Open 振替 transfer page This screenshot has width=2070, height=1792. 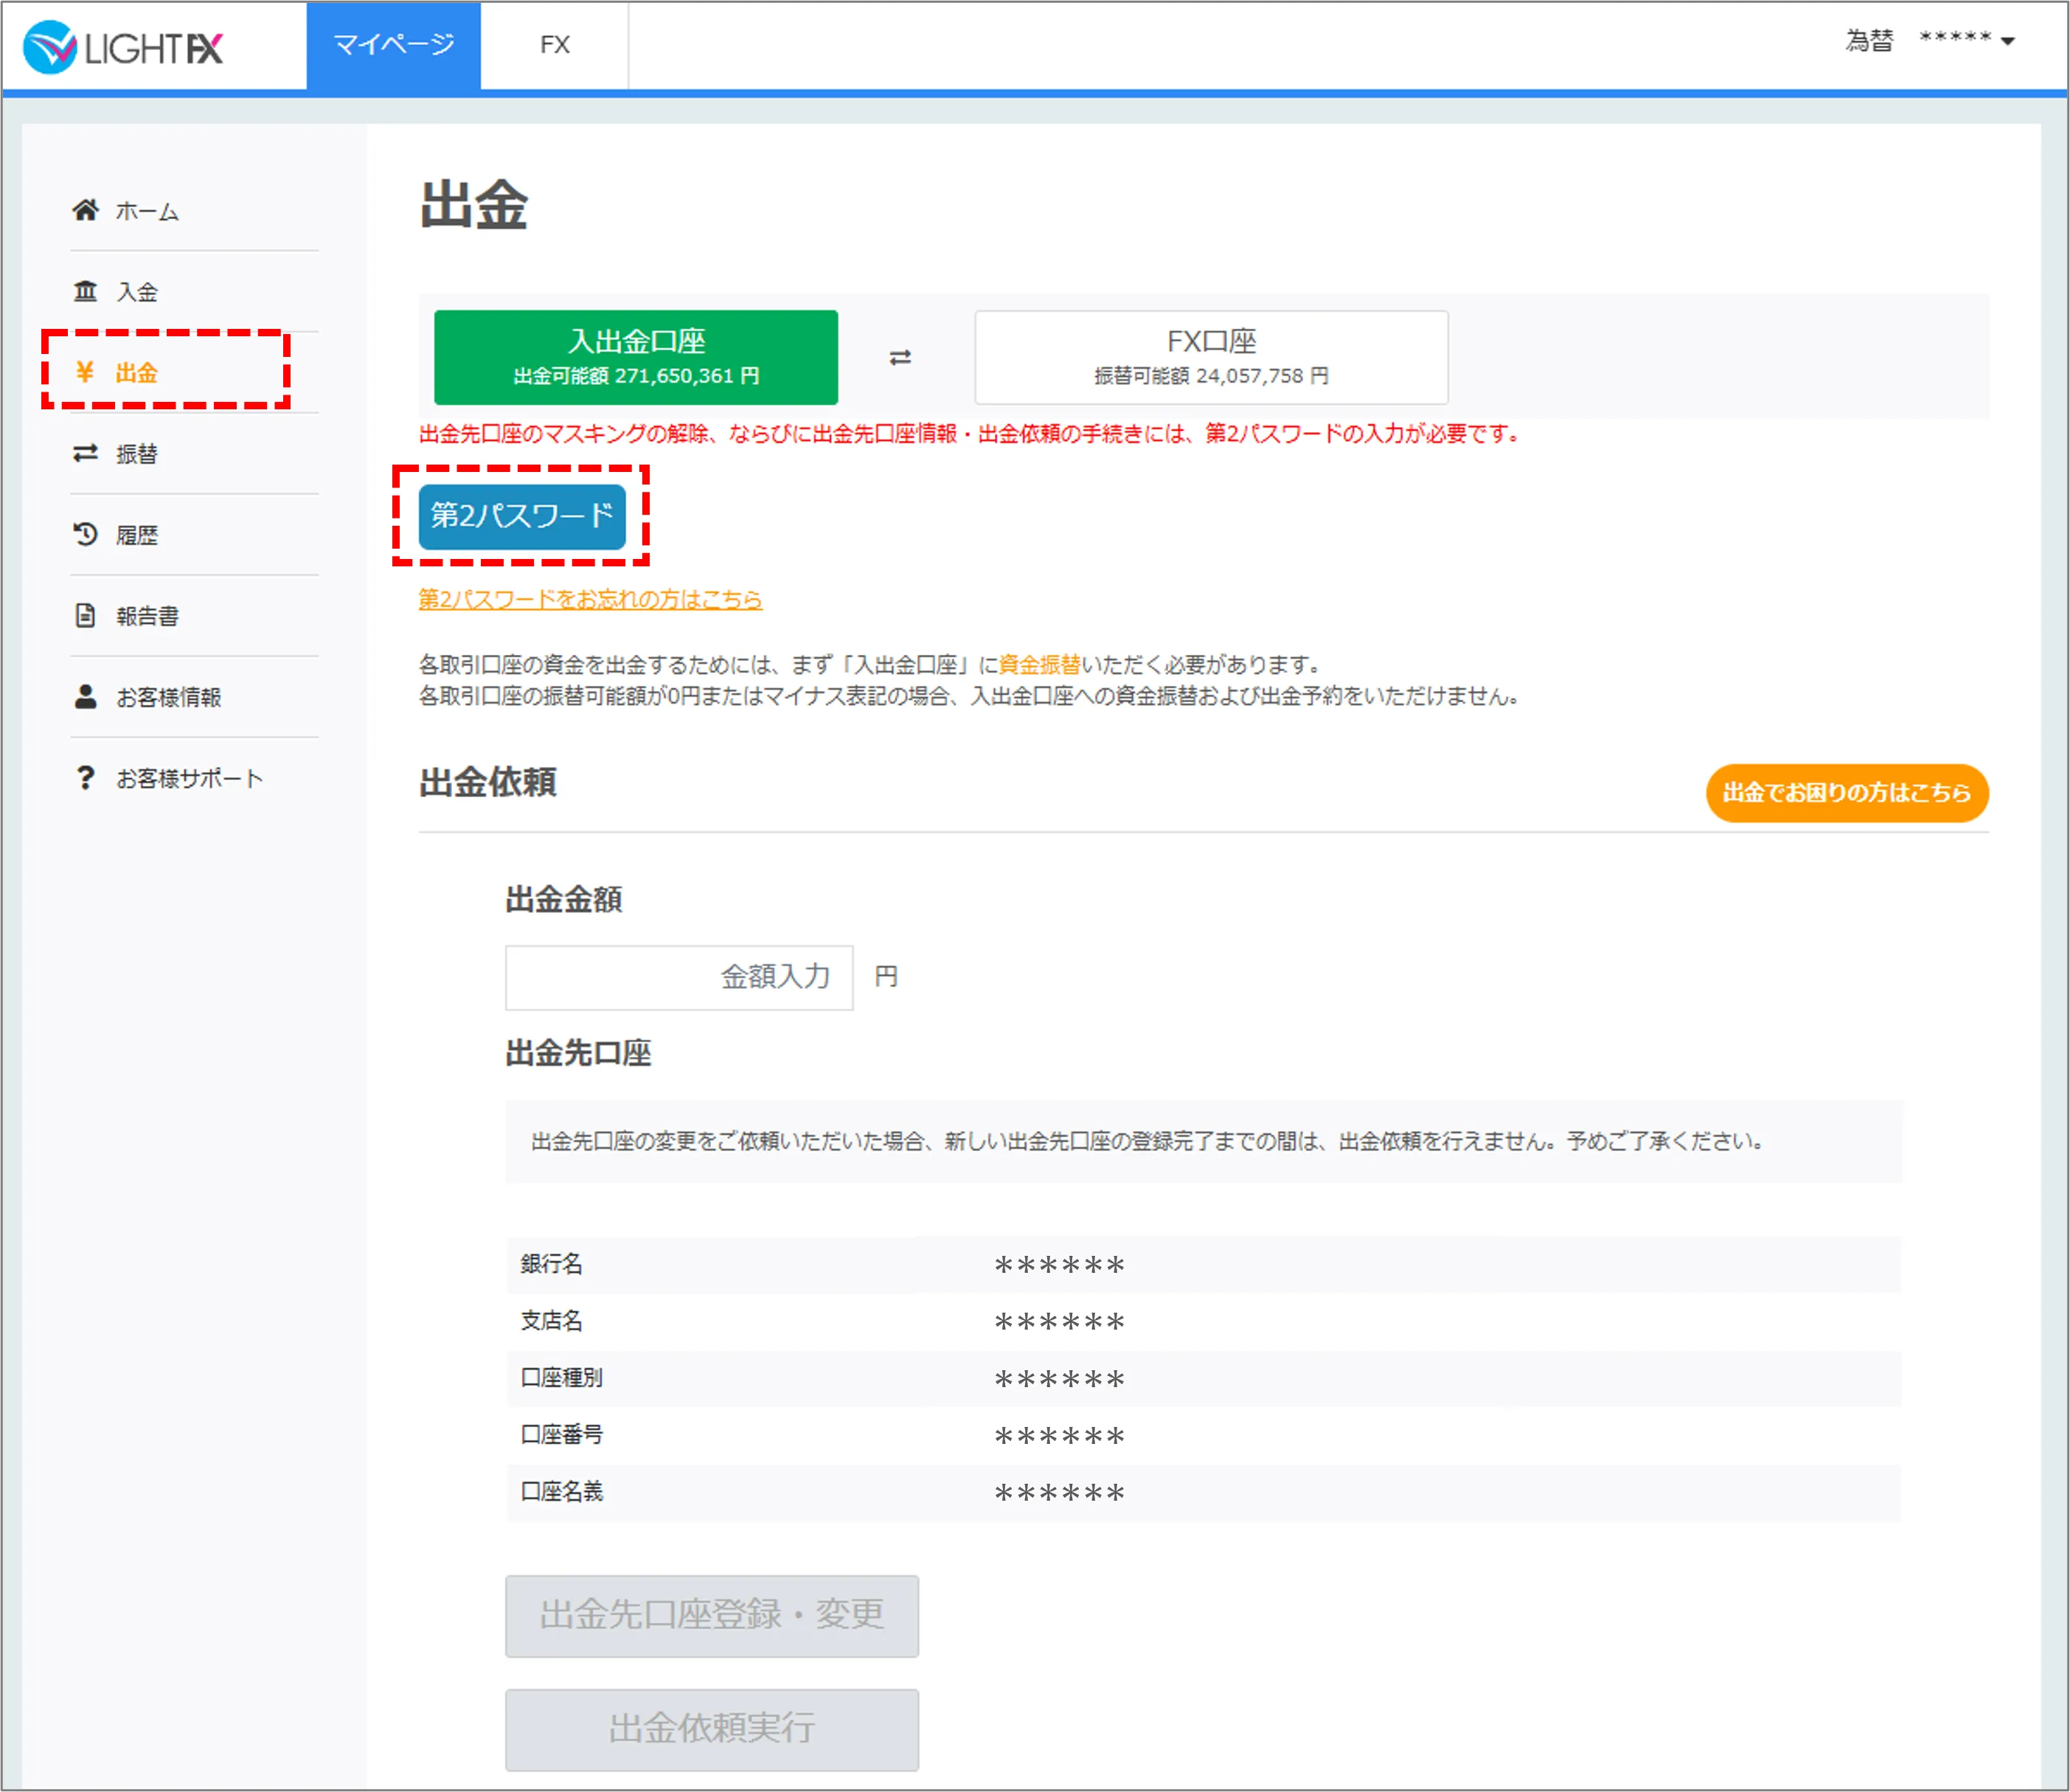point(137,454)
